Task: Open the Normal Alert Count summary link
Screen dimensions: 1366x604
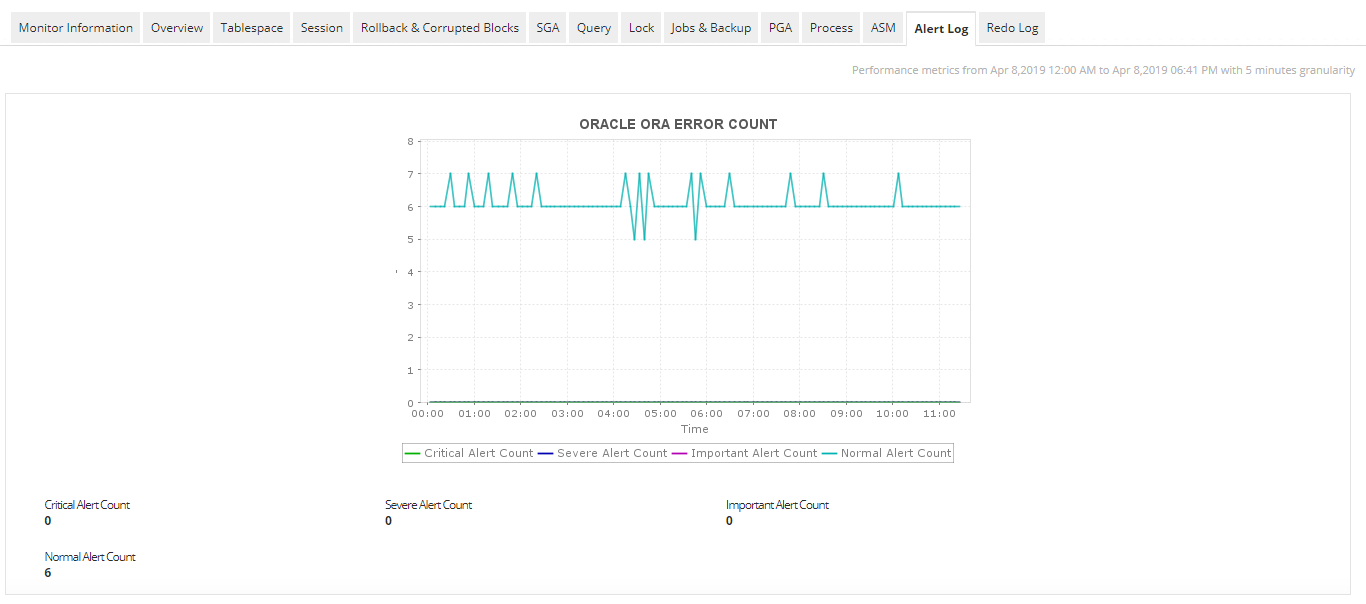Action: 90,556
